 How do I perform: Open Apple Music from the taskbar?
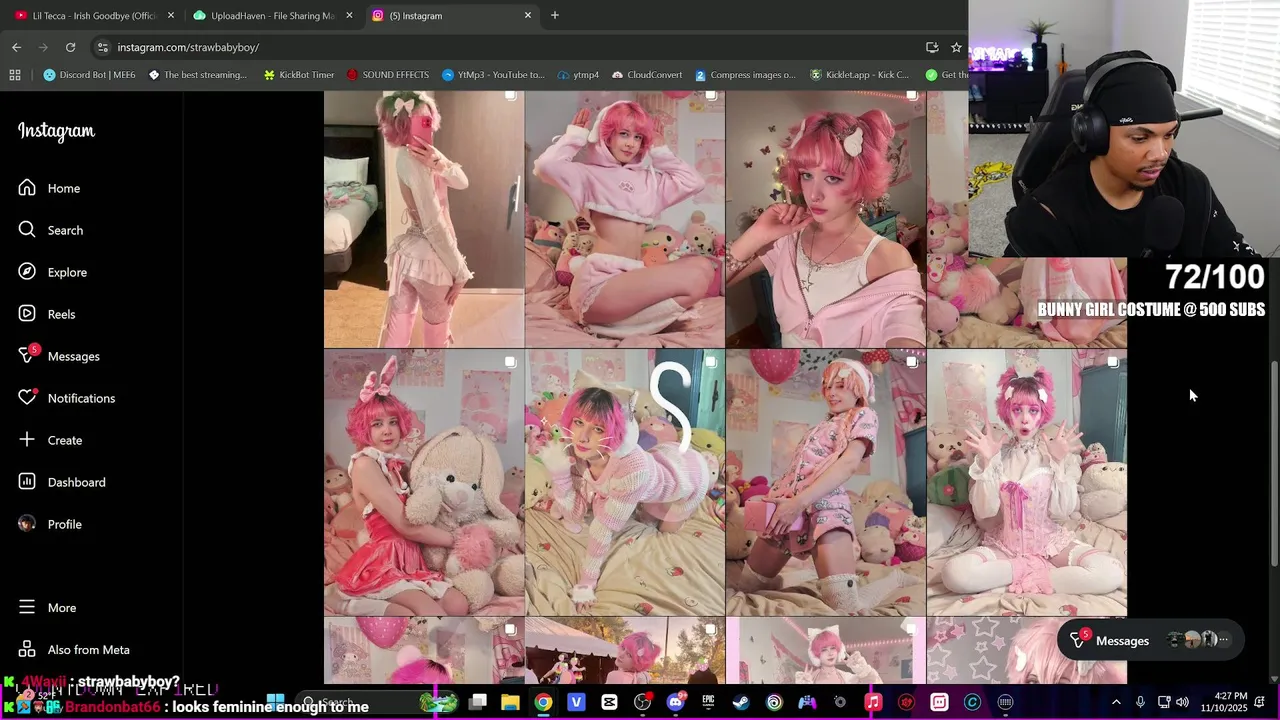pyautogui.click(x=873, y=702)
